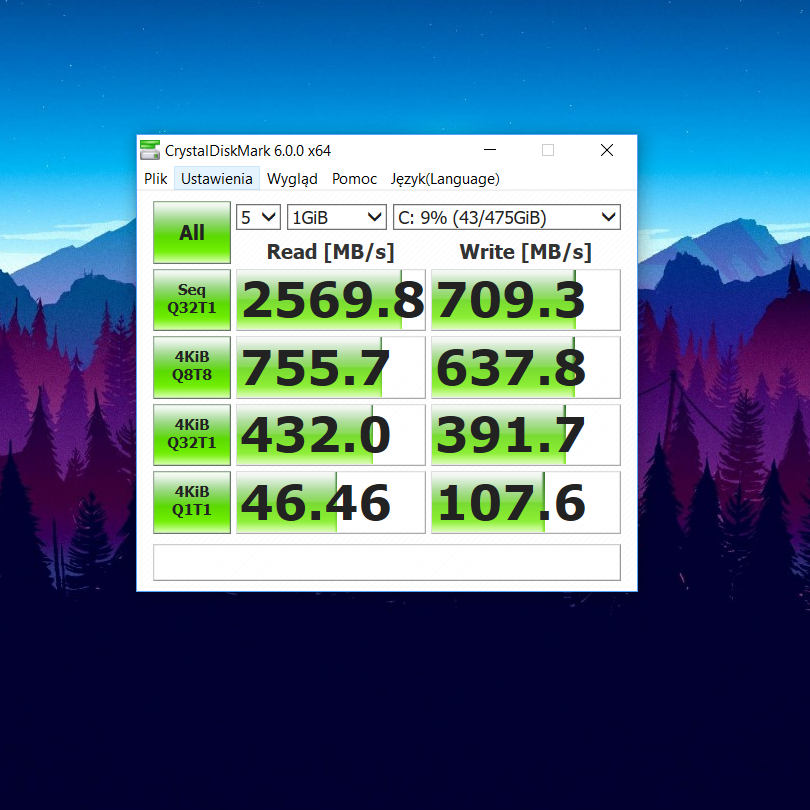
Task: Open the Język(Language) menu
Action: pyautogui.click(x=445, y=179)
